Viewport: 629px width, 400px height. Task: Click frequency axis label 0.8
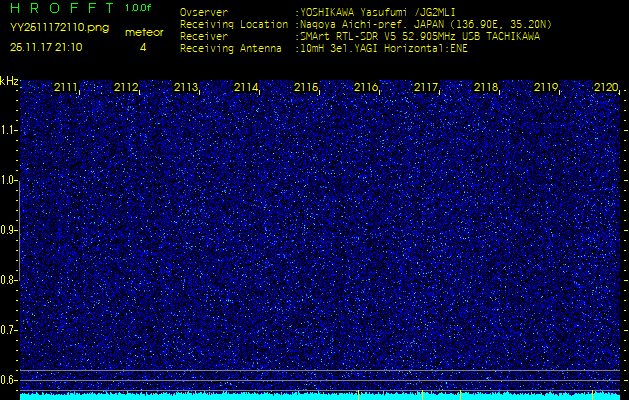[9, 280]
